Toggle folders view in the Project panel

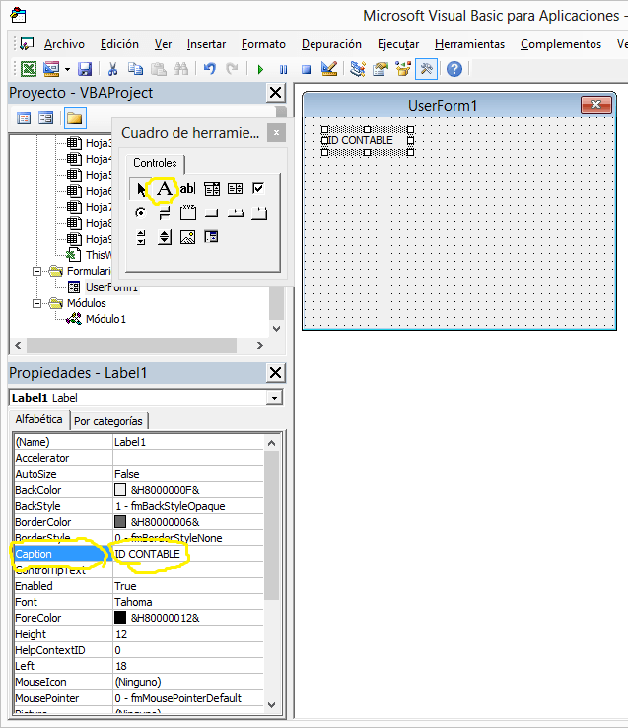click(74, 118)
